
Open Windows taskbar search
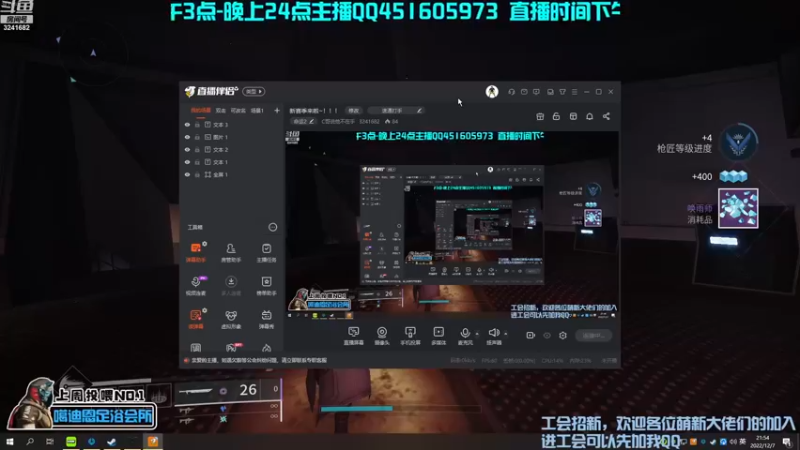click(30, 441)
